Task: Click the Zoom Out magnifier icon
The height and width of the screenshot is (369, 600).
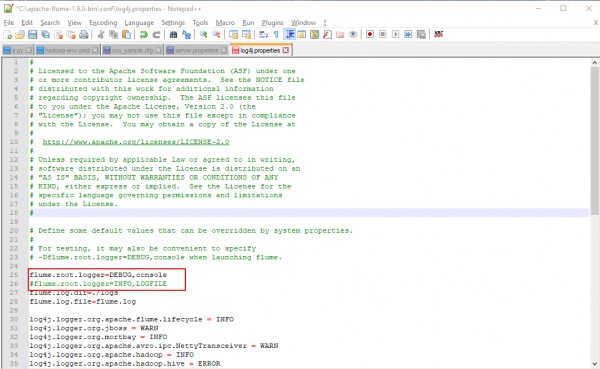Action: [216, 35]
